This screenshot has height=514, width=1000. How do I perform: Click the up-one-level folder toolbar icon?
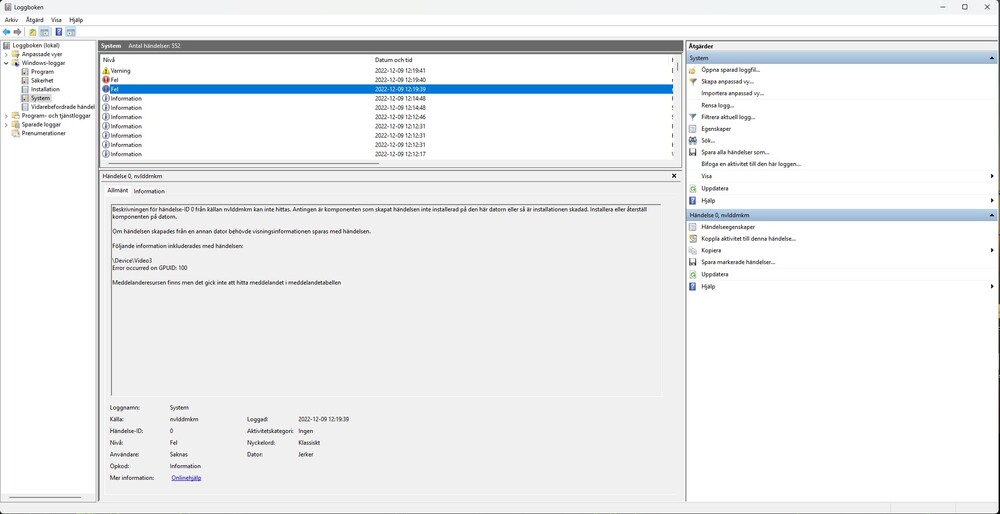33,32
